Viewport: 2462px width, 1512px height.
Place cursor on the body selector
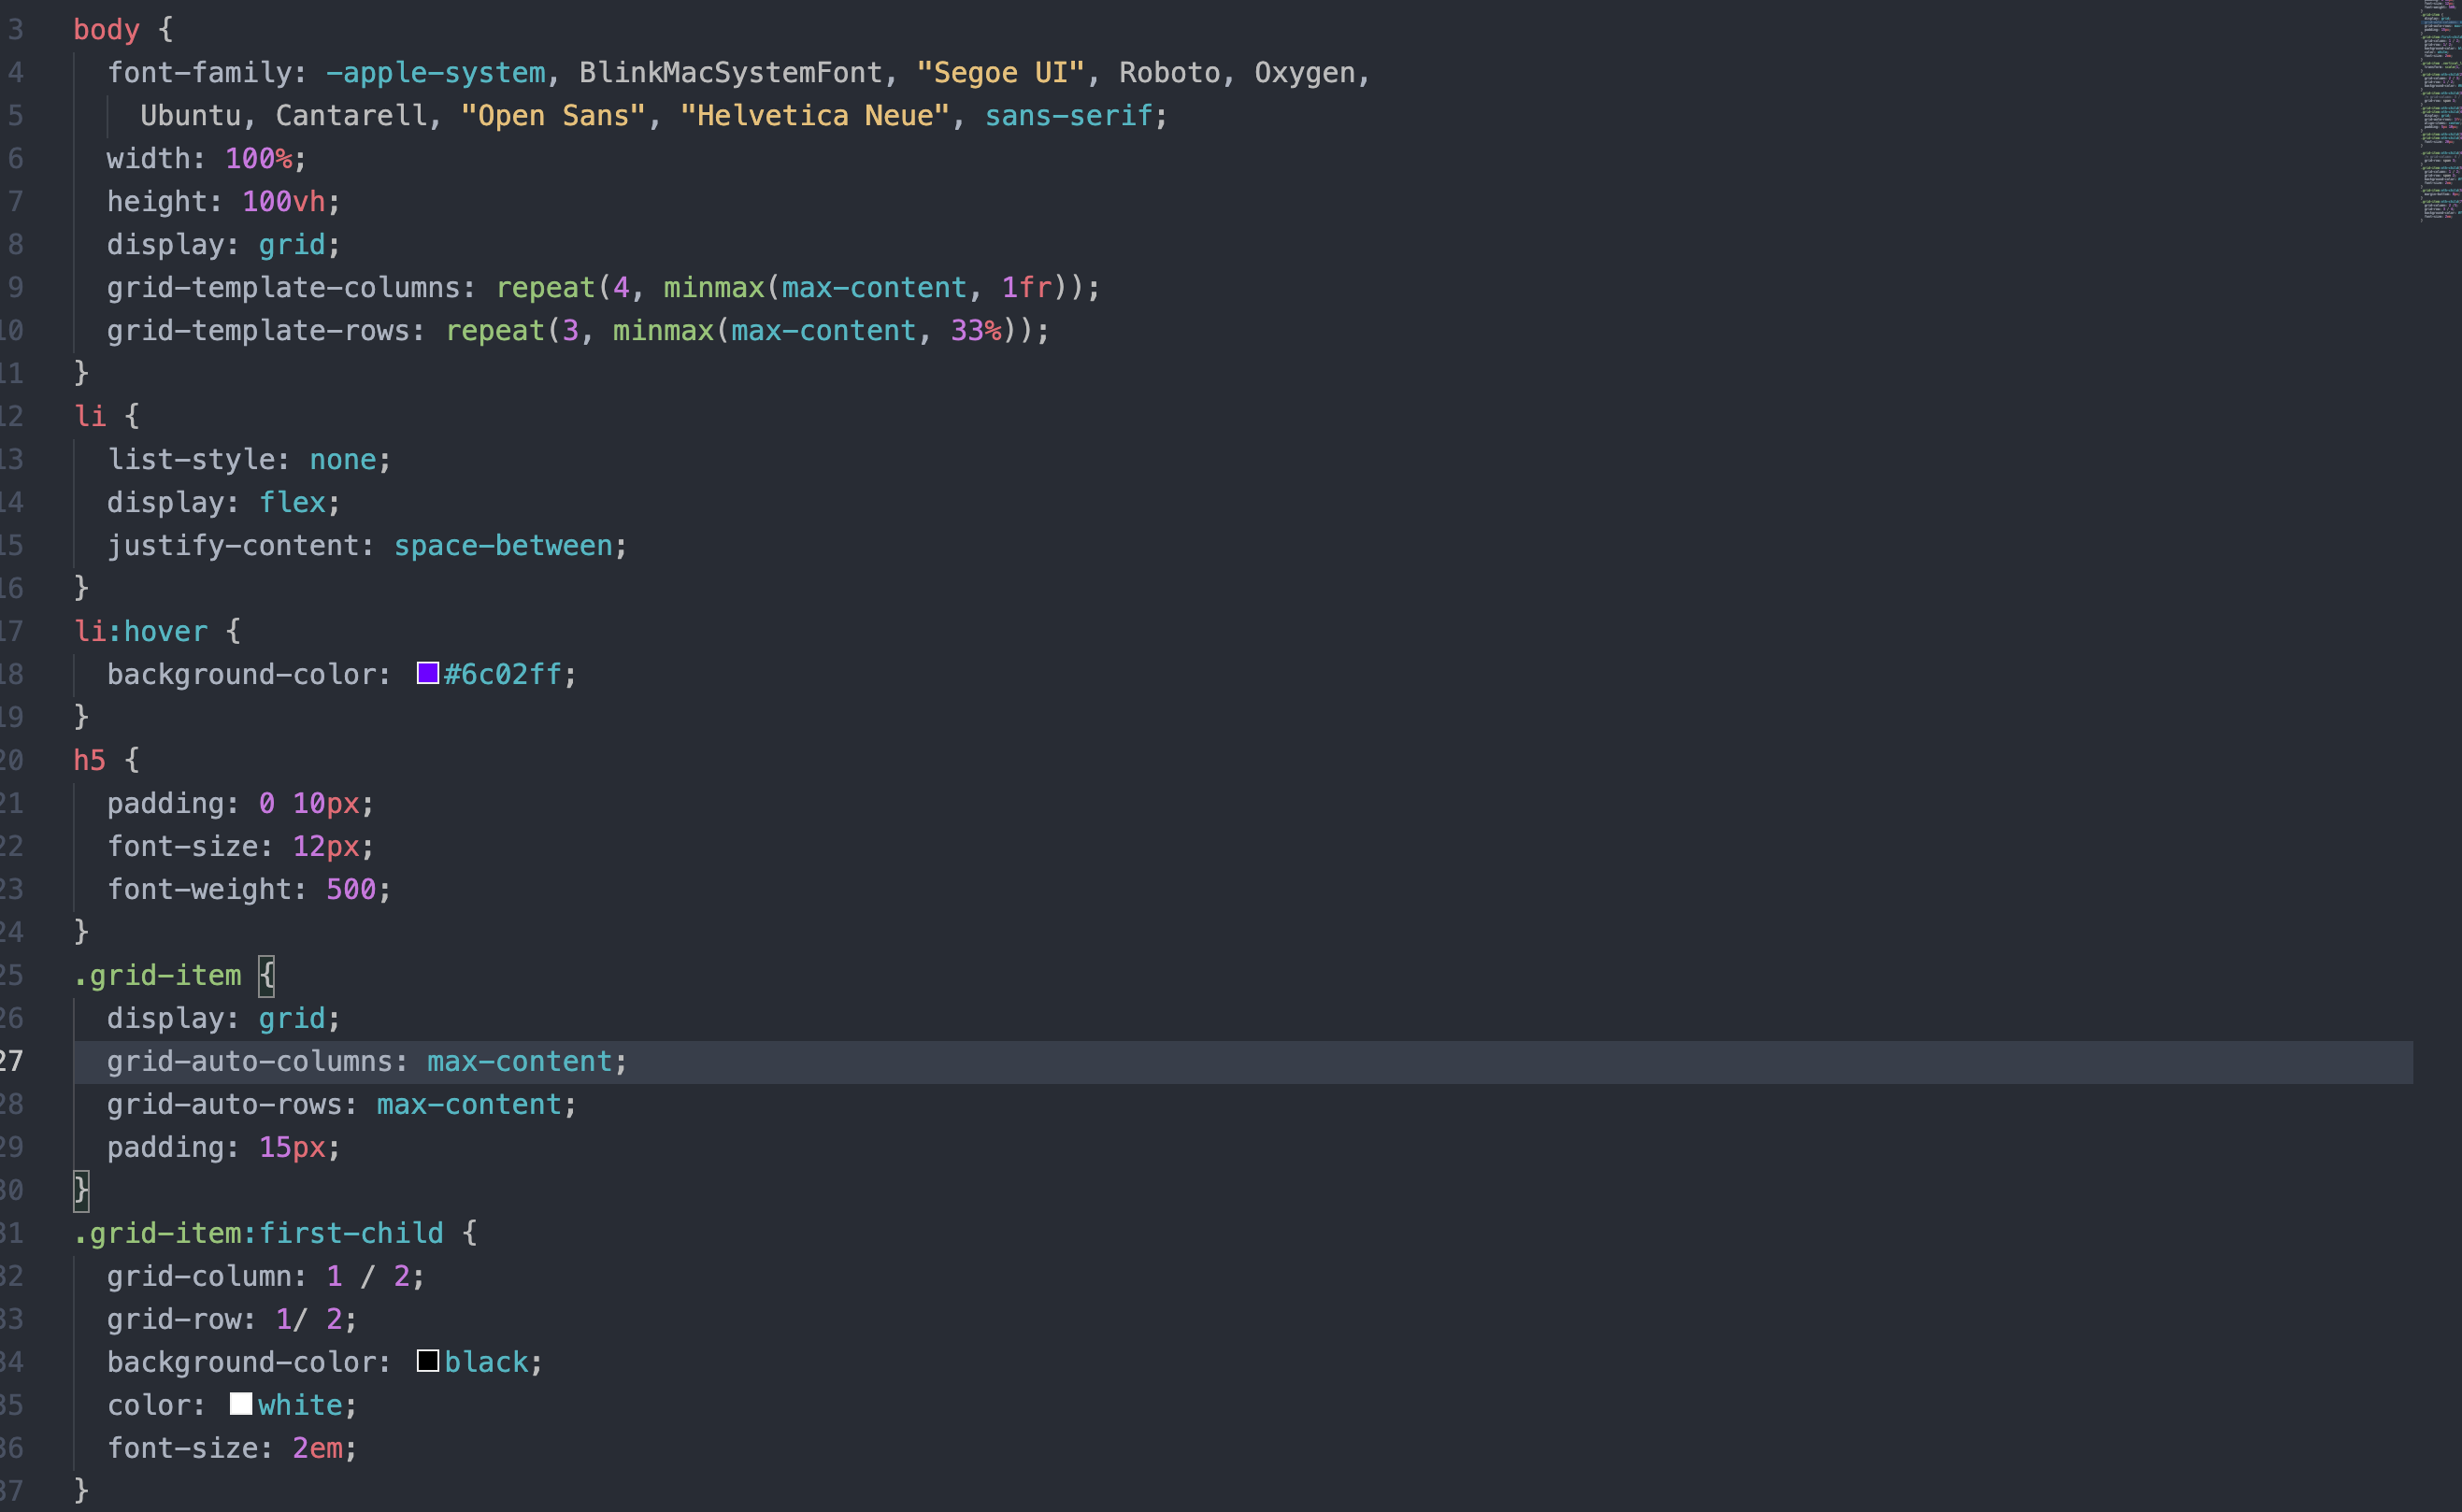point(106,30)
